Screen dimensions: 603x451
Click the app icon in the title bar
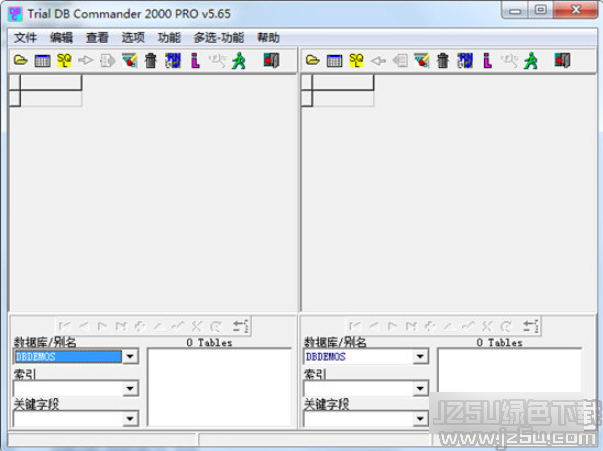click(15, 14)
